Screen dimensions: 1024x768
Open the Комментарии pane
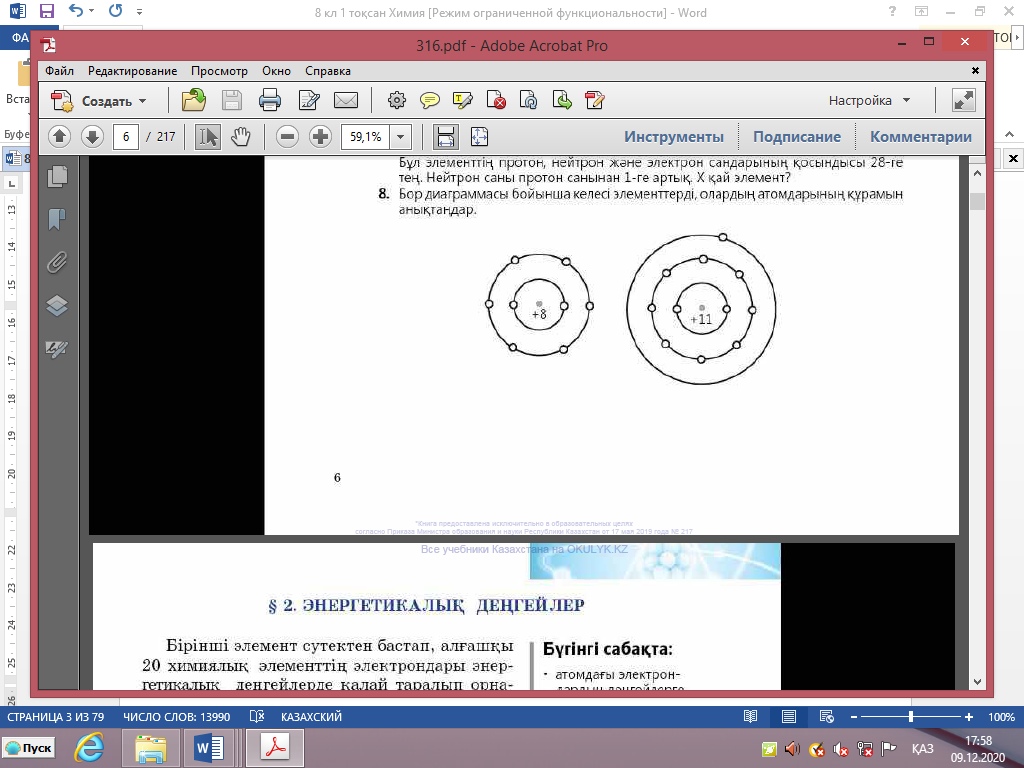coord(920,137)
